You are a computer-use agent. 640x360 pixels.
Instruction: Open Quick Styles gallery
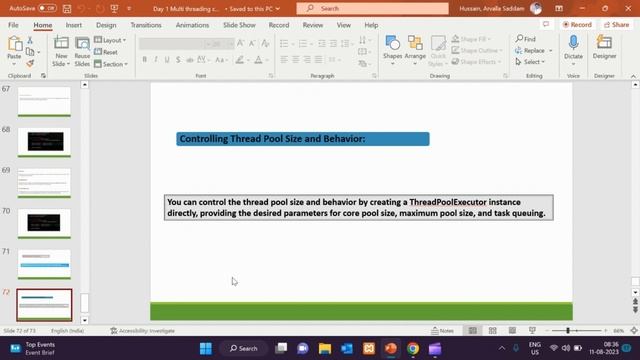pyautogui.click(x=438, y=51)
